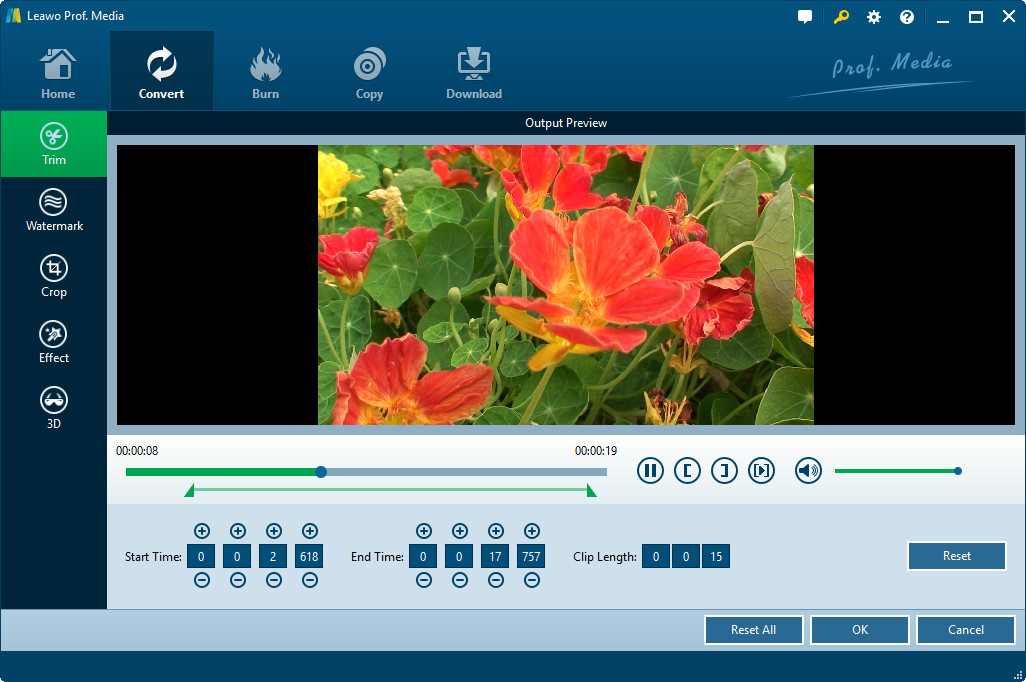Screen dimensions: 1026x682
Task: Click the set start point bracket icon
Action: click(x=687, y=470)
